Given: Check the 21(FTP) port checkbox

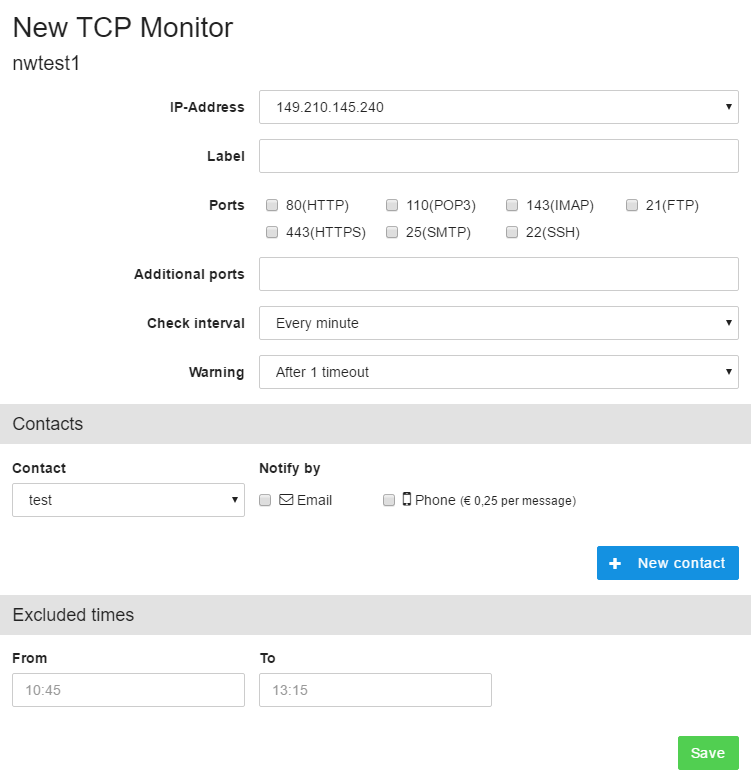Looking at the screenshot, I should point(632,205).
